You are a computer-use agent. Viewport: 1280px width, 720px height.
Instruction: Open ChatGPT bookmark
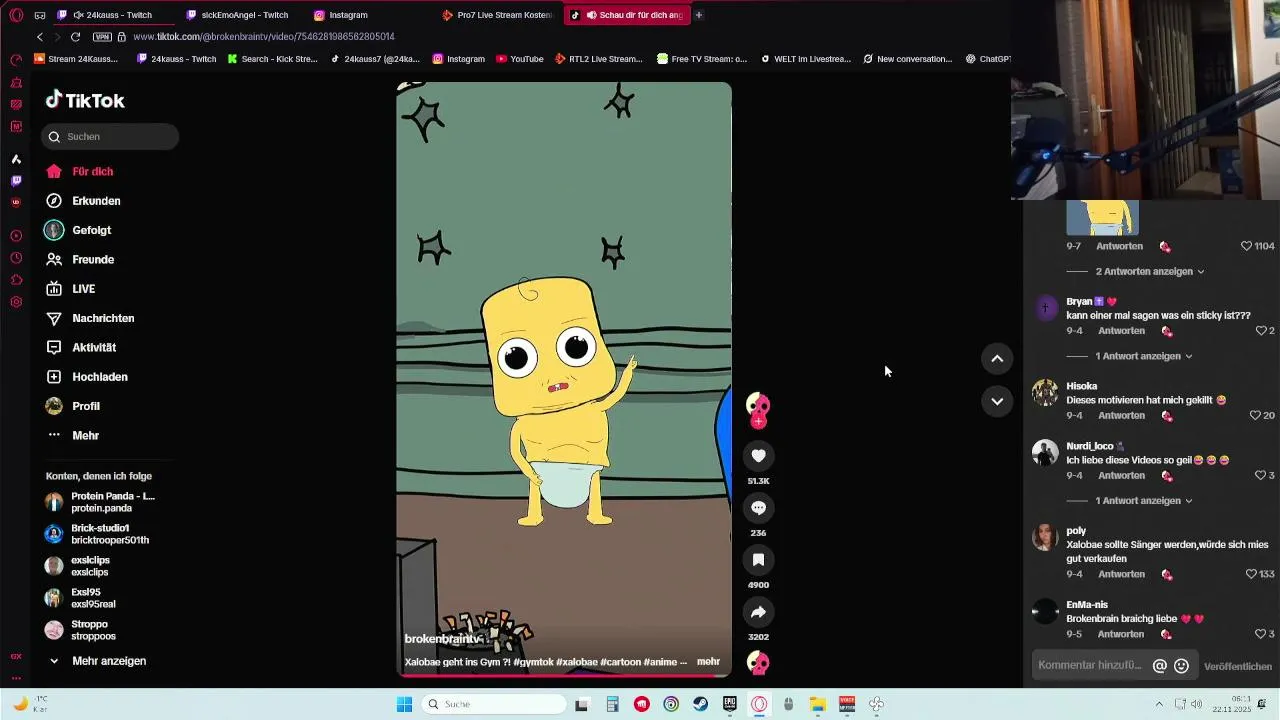(x=988, y=59)
